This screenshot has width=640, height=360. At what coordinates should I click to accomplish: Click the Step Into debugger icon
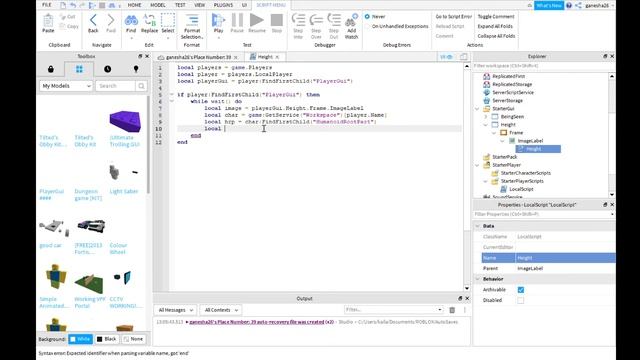click(x=298, y=20)
